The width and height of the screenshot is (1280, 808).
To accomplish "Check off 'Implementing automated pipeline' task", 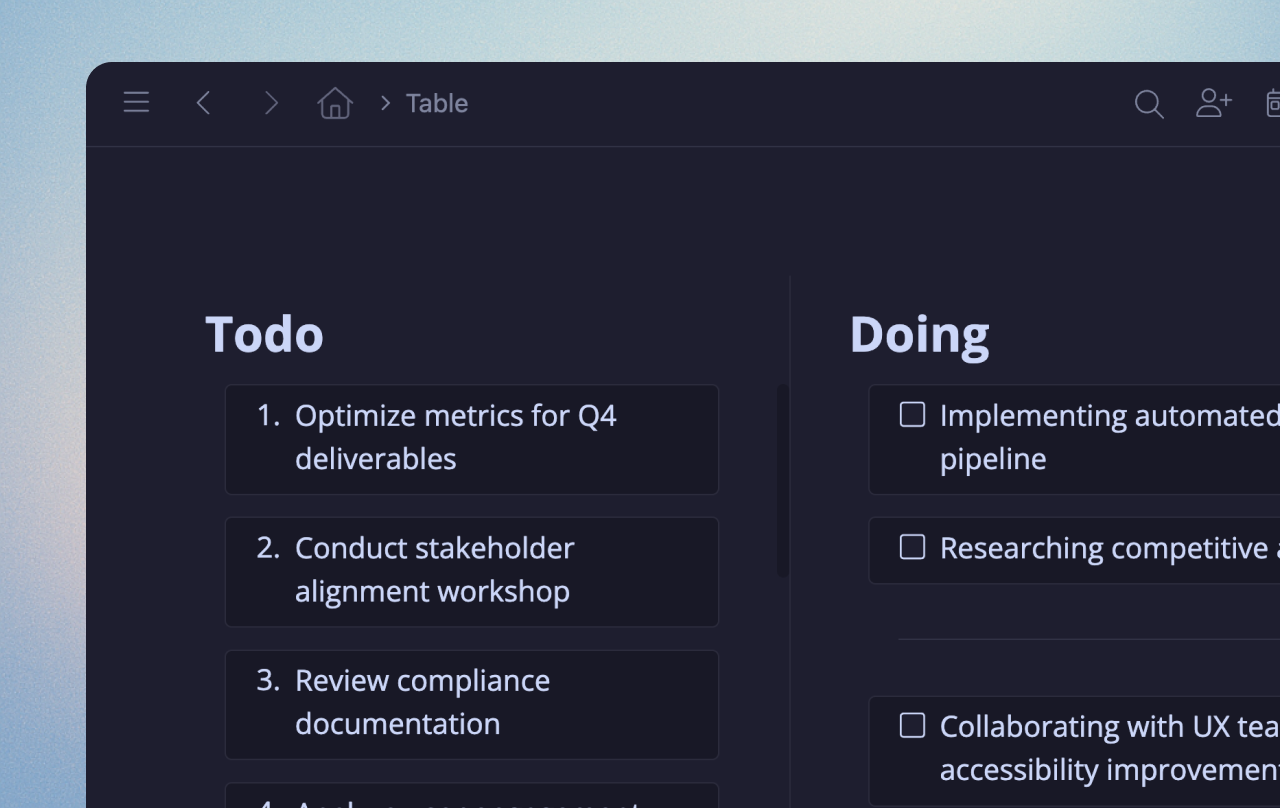I will [911, 413].
